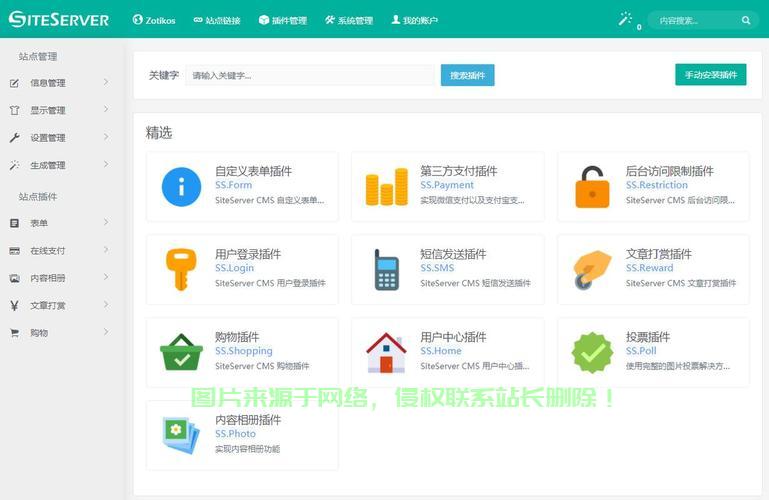This screenshot has height=500, width=769.
Task: Click the 购物 cart icon
Action: click(x=15, y=333)
